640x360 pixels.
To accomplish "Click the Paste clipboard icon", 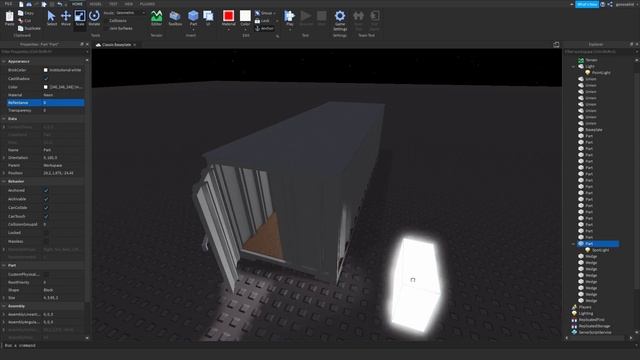I will [x=9, y=17].
